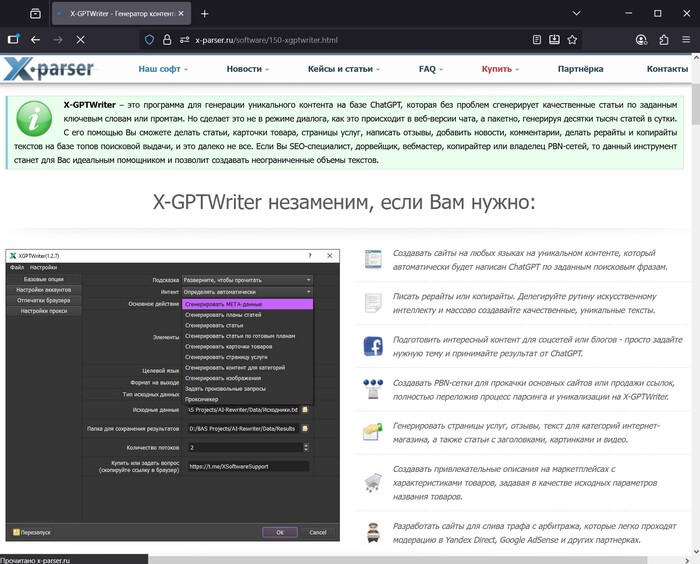Expand the Наш софт menu
This screenshot has height=564, width=700.
point(163,69)
